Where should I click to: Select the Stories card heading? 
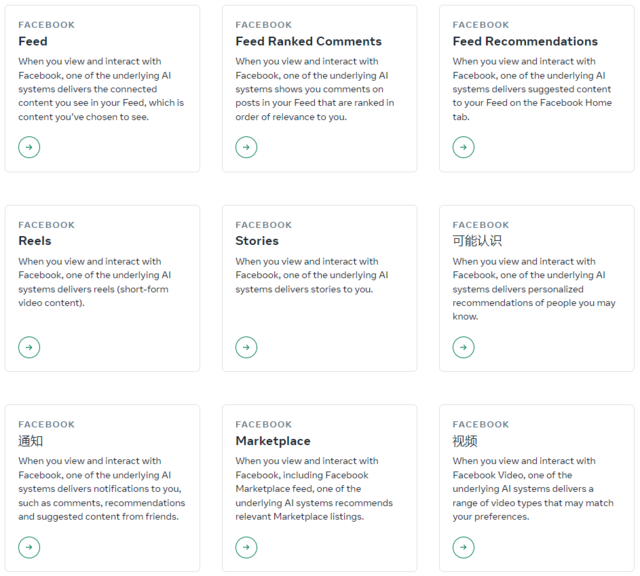[x=257, y=241]
